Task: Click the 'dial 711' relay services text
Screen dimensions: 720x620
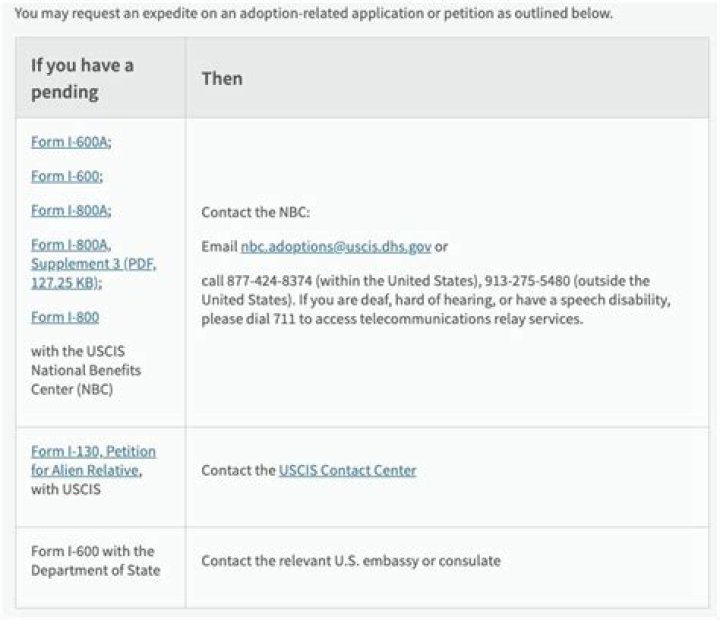Action: pos(270,319)
